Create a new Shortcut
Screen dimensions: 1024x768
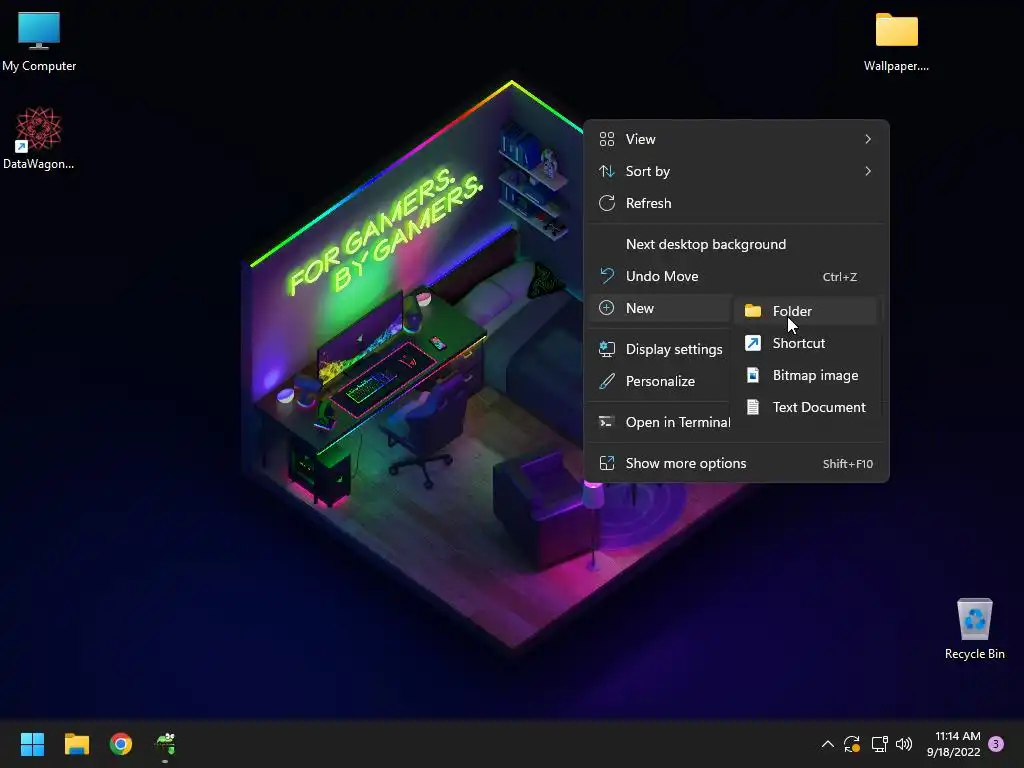pos(806,343)
